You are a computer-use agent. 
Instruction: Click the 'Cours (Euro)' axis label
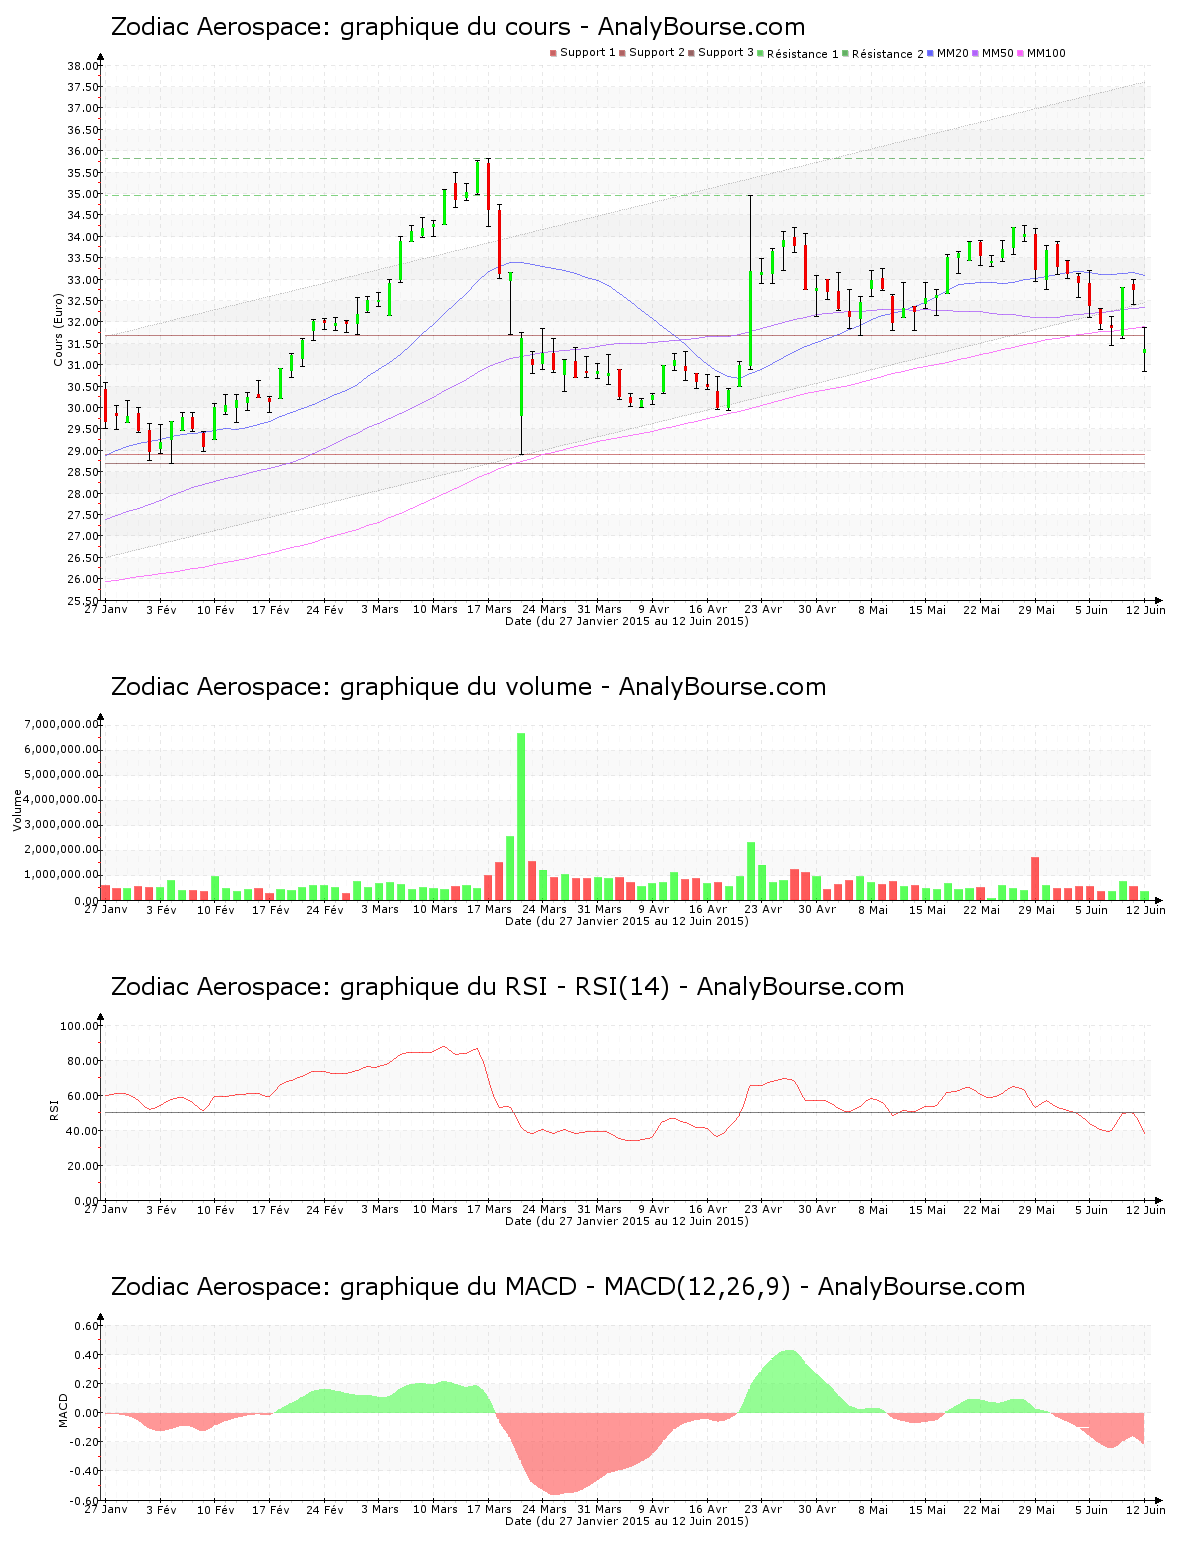click(58, 329)
